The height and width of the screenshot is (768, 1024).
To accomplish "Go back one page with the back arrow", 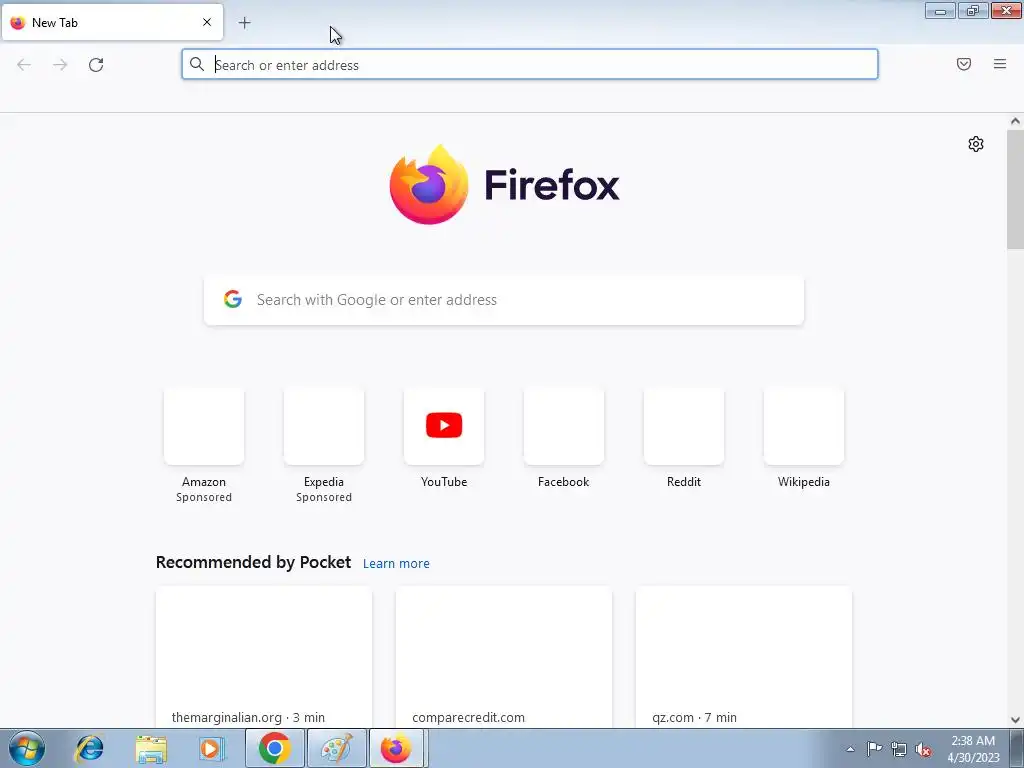I will pyautogui.click(x=24, y=65).
